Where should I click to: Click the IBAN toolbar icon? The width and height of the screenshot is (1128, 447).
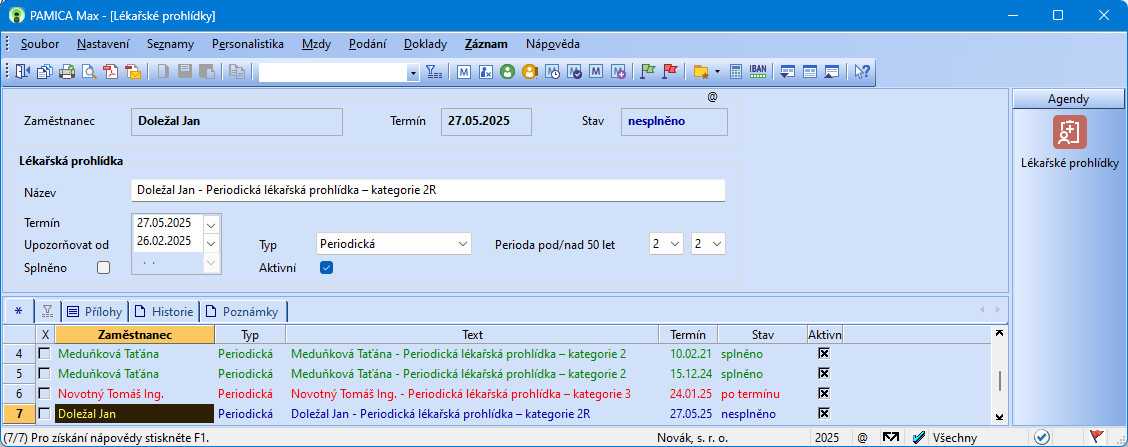pyautogui.click(x=758, y=71)
